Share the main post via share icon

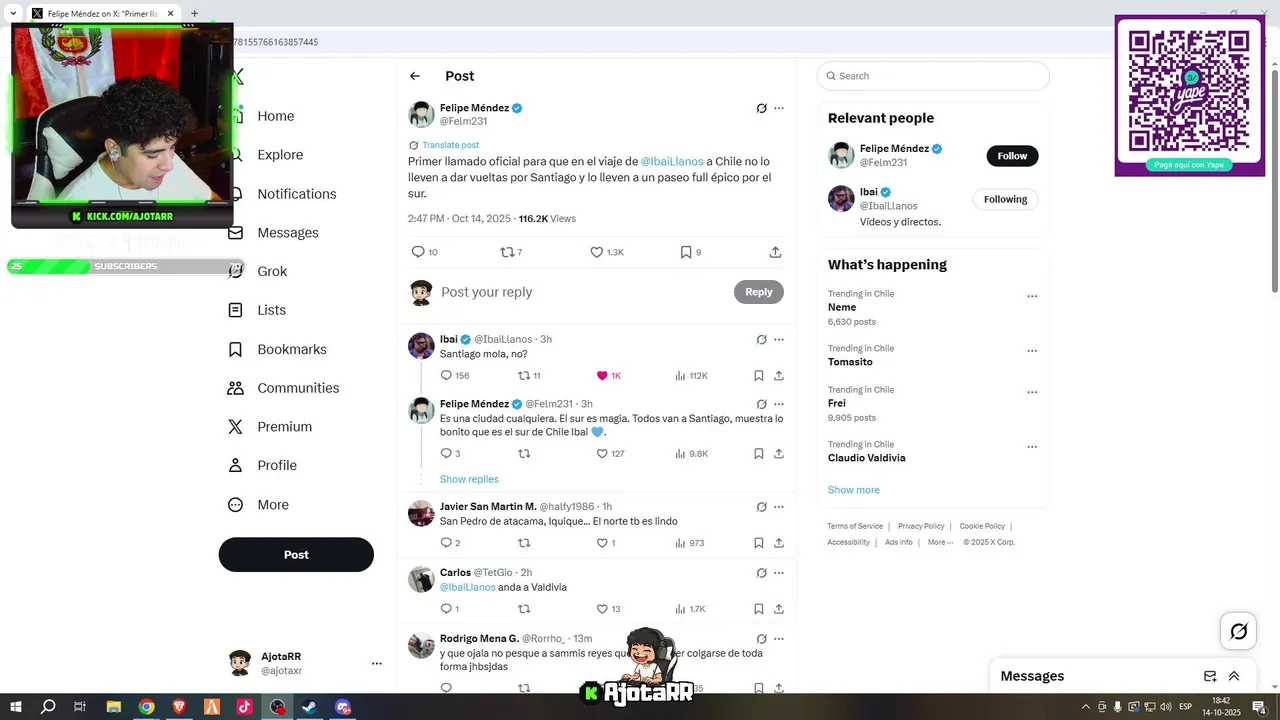(775, 252)
